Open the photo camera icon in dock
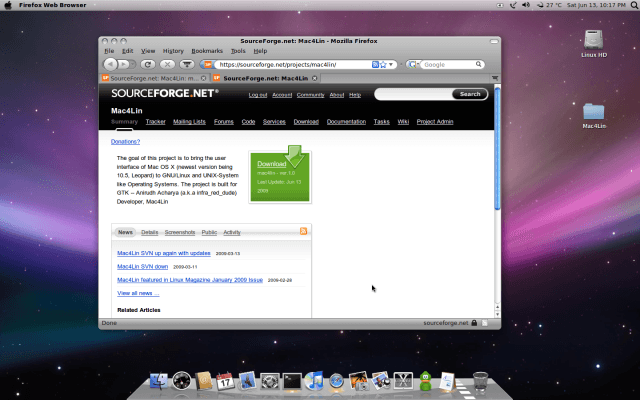640x400 pixels. 359,381
